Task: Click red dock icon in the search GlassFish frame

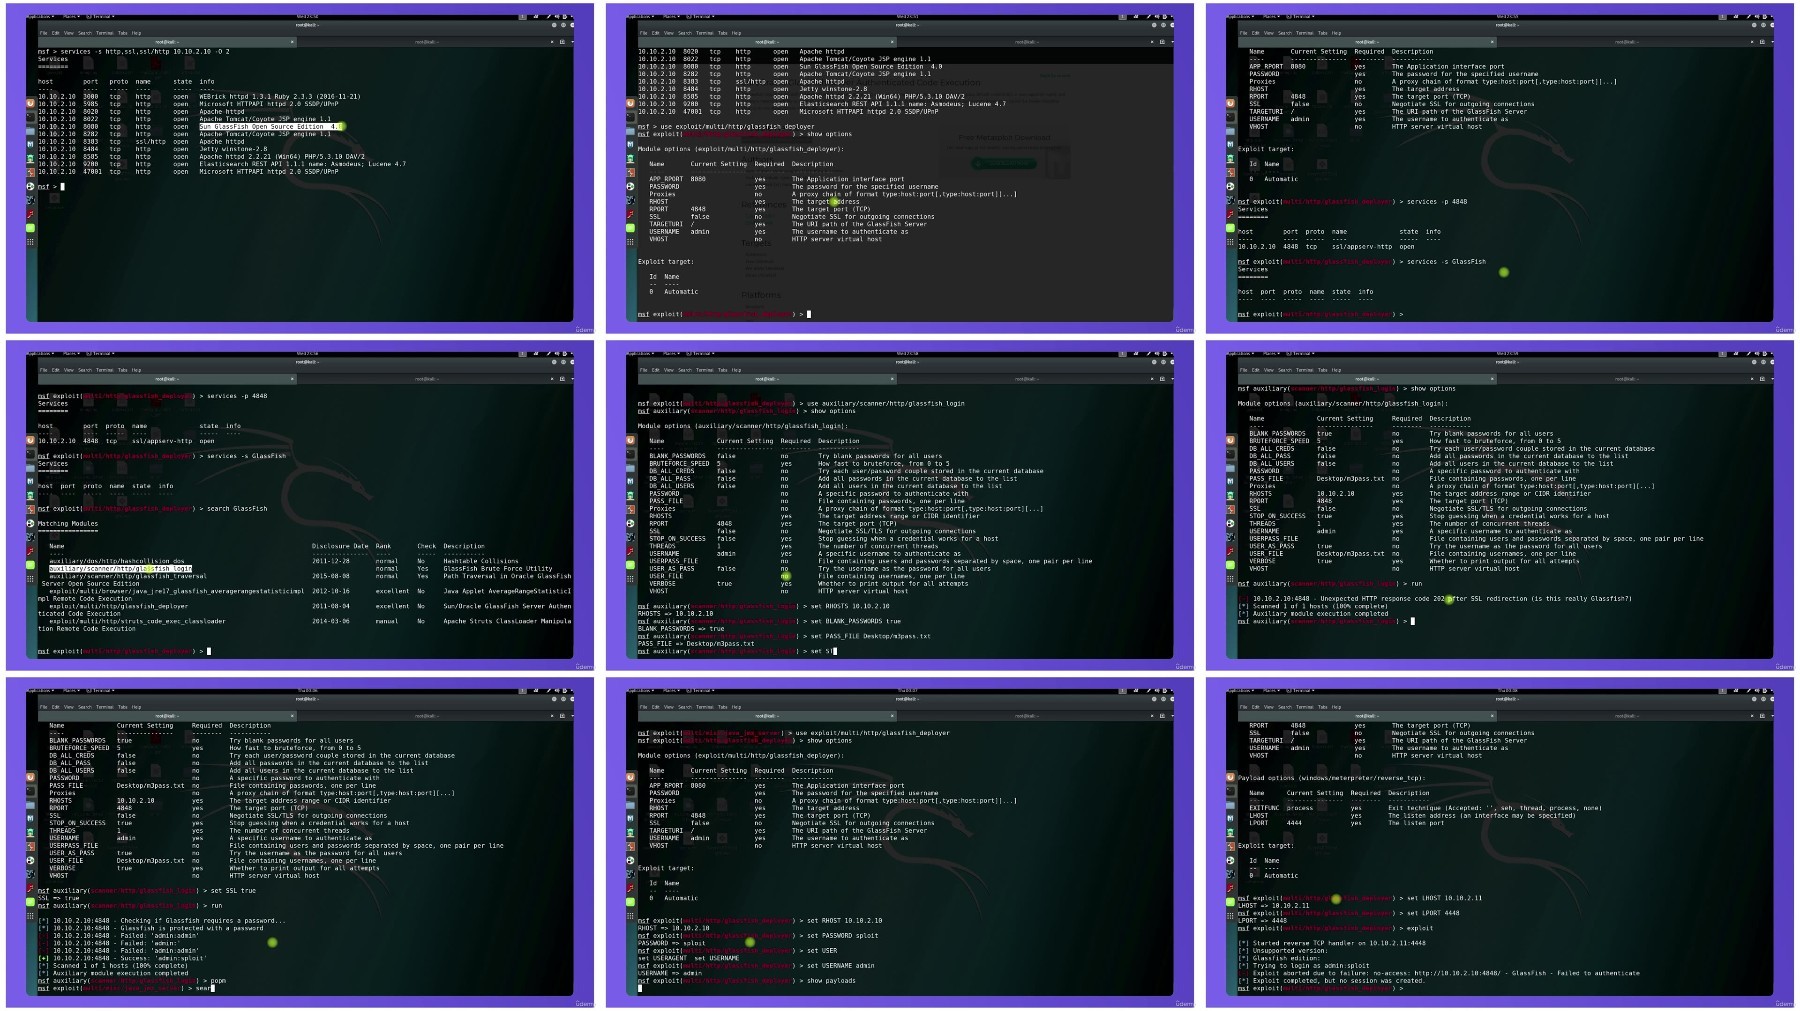Action: click(x=31, y=551)
